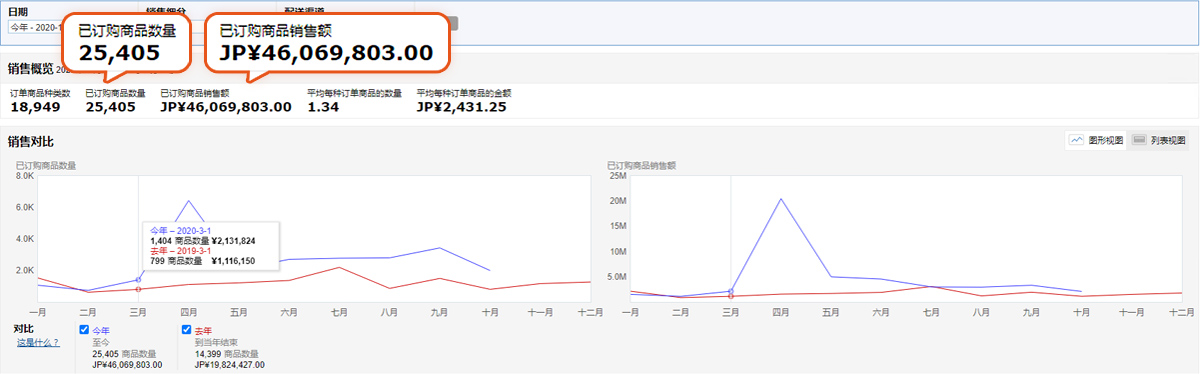Screen dimensions: 1200x374
Task: Select blue April peak on 已订购商品数量 chart
Action: (188, 201)
